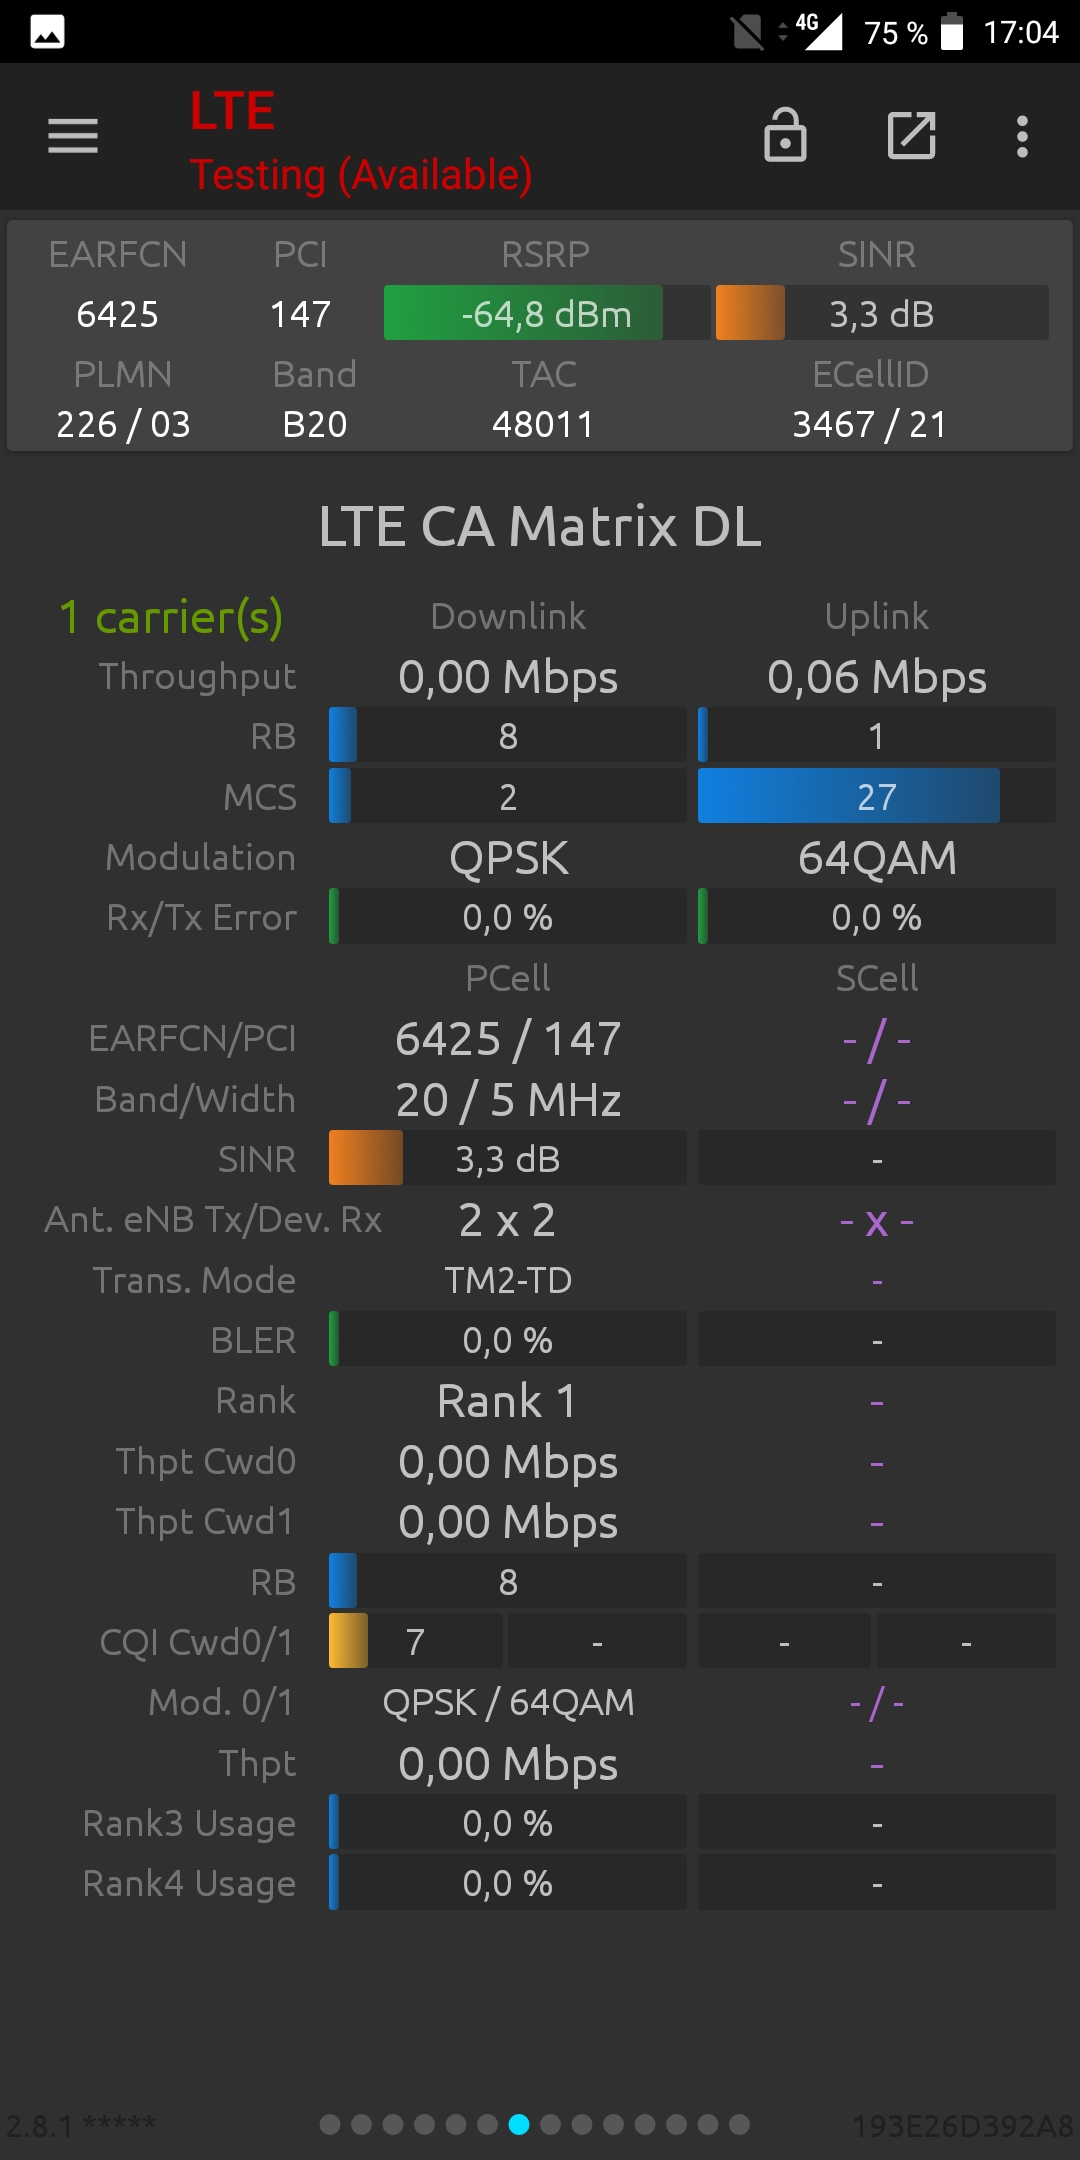Tap the export/share icon in toolbar
1080x2160 pixels.
(x=912, y=135)
